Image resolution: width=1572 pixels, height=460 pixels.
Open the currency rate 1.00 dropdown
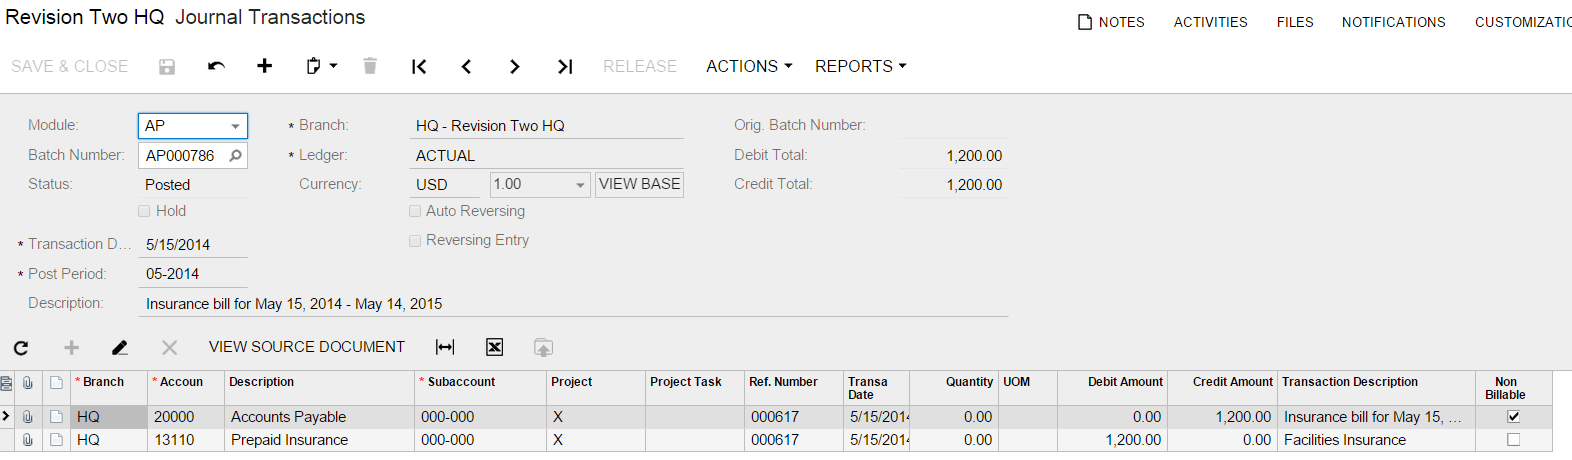pos(580,185)
